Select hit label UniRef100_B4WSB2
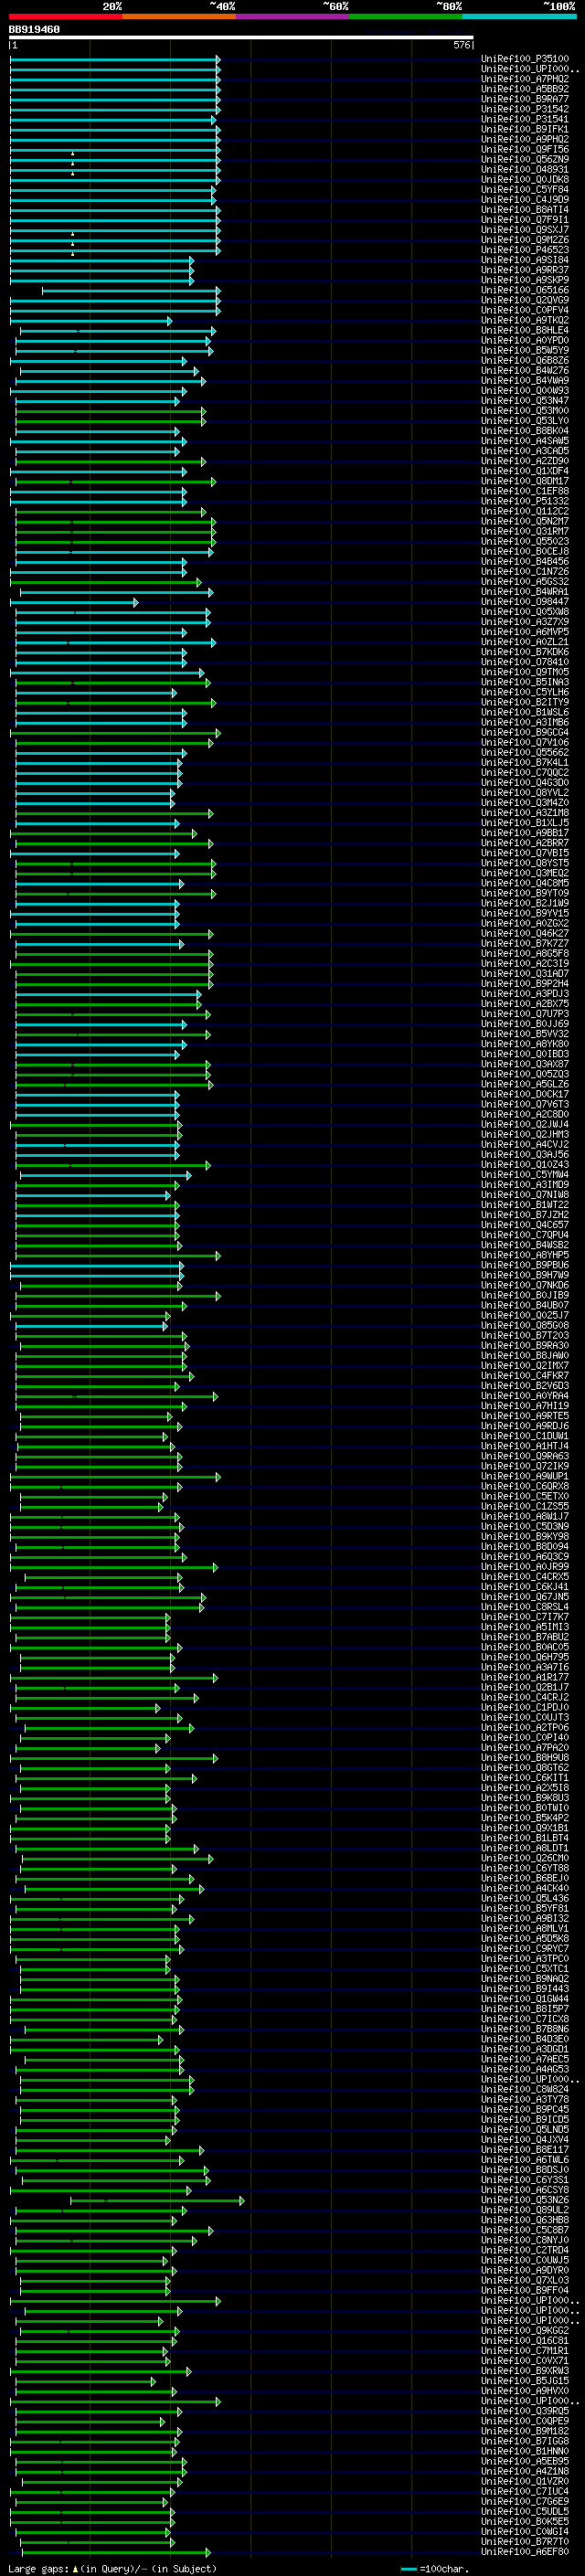Viewport: 585px width, 2576px height. coord(525,1244)
